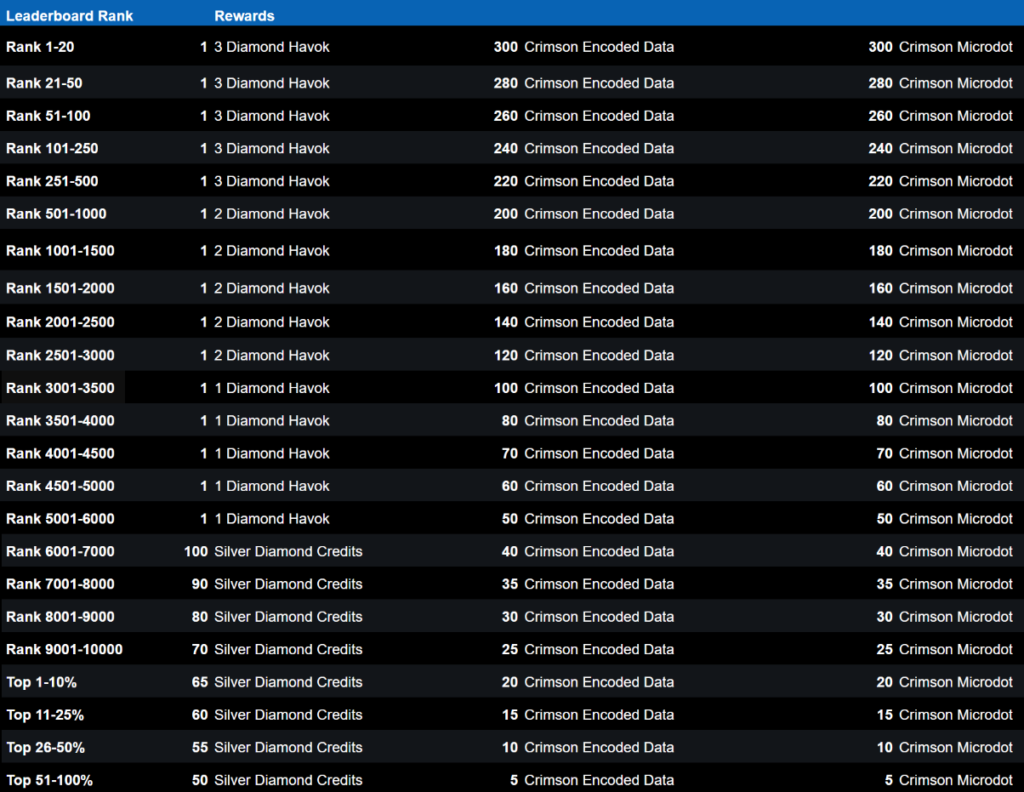The width and height of the screenshot is (1024, 792).
Task: Click "10 Crimson Encoded Data" reward
Action: pyautogui.click(x=588, y=748)
